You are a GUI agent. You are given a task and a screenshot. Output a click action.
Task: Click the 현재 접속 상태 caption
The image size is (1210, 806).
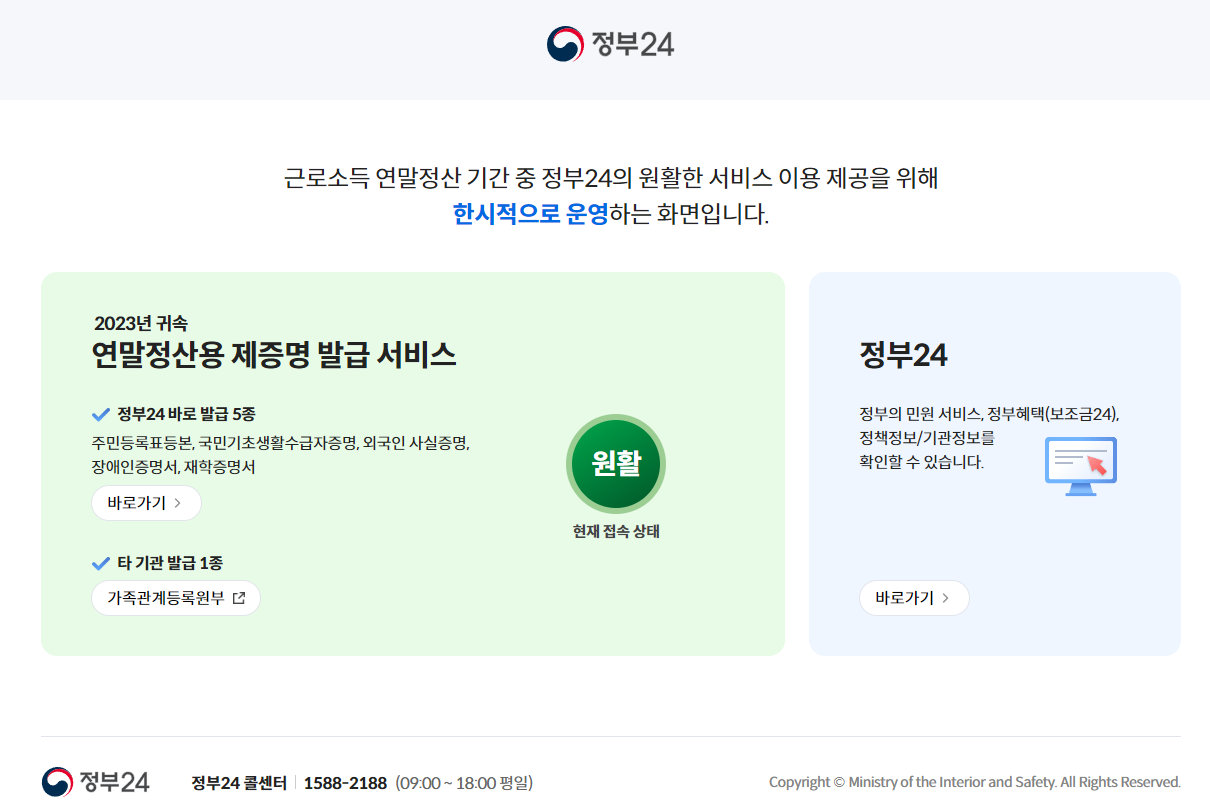[x=616, y=532]
